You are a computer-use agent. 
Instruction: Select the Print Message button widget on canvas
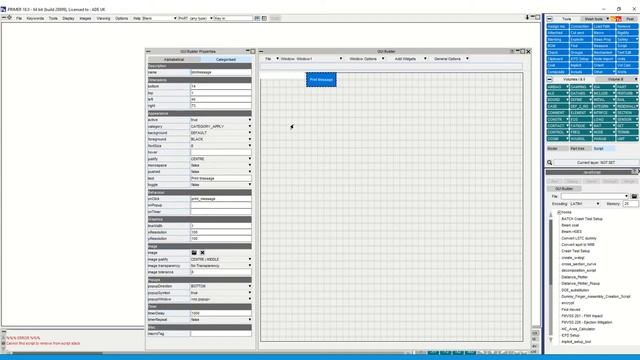[321, 80]
